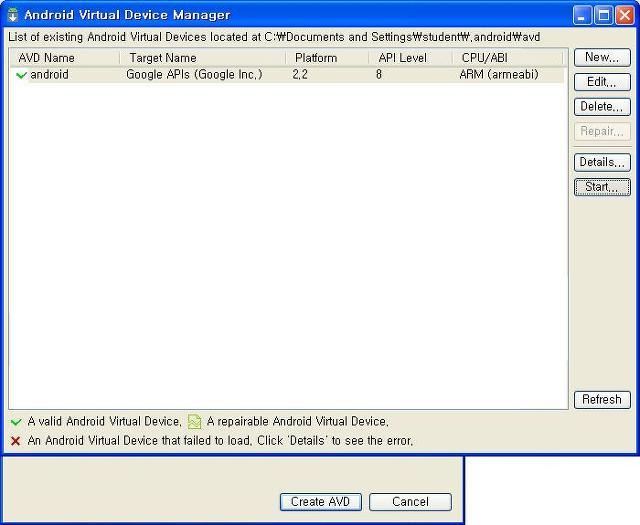This screenshot has width=640, height=525.
Task: Click the repairable device legend icon
Action: pos(194,422)
